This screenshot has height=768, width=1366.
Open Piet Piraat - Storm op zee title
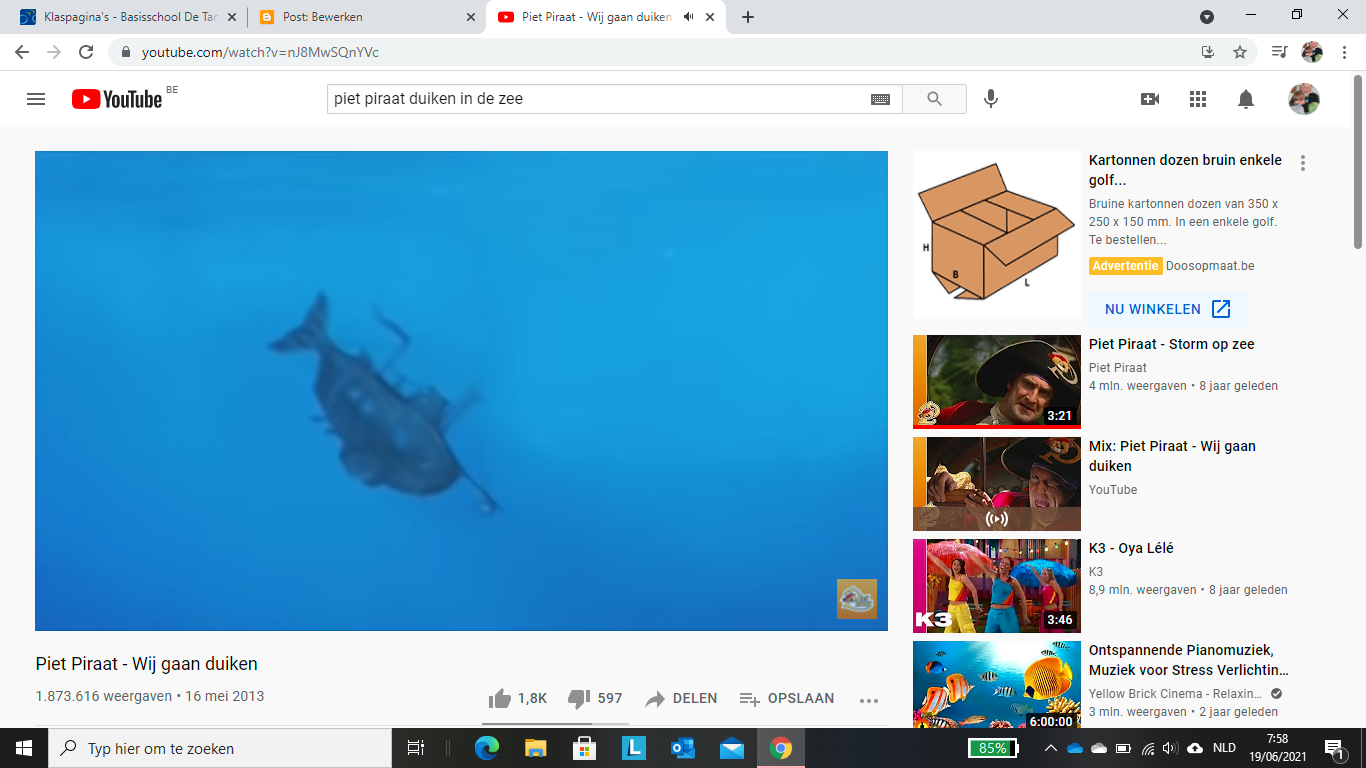tap(1171, 344)
